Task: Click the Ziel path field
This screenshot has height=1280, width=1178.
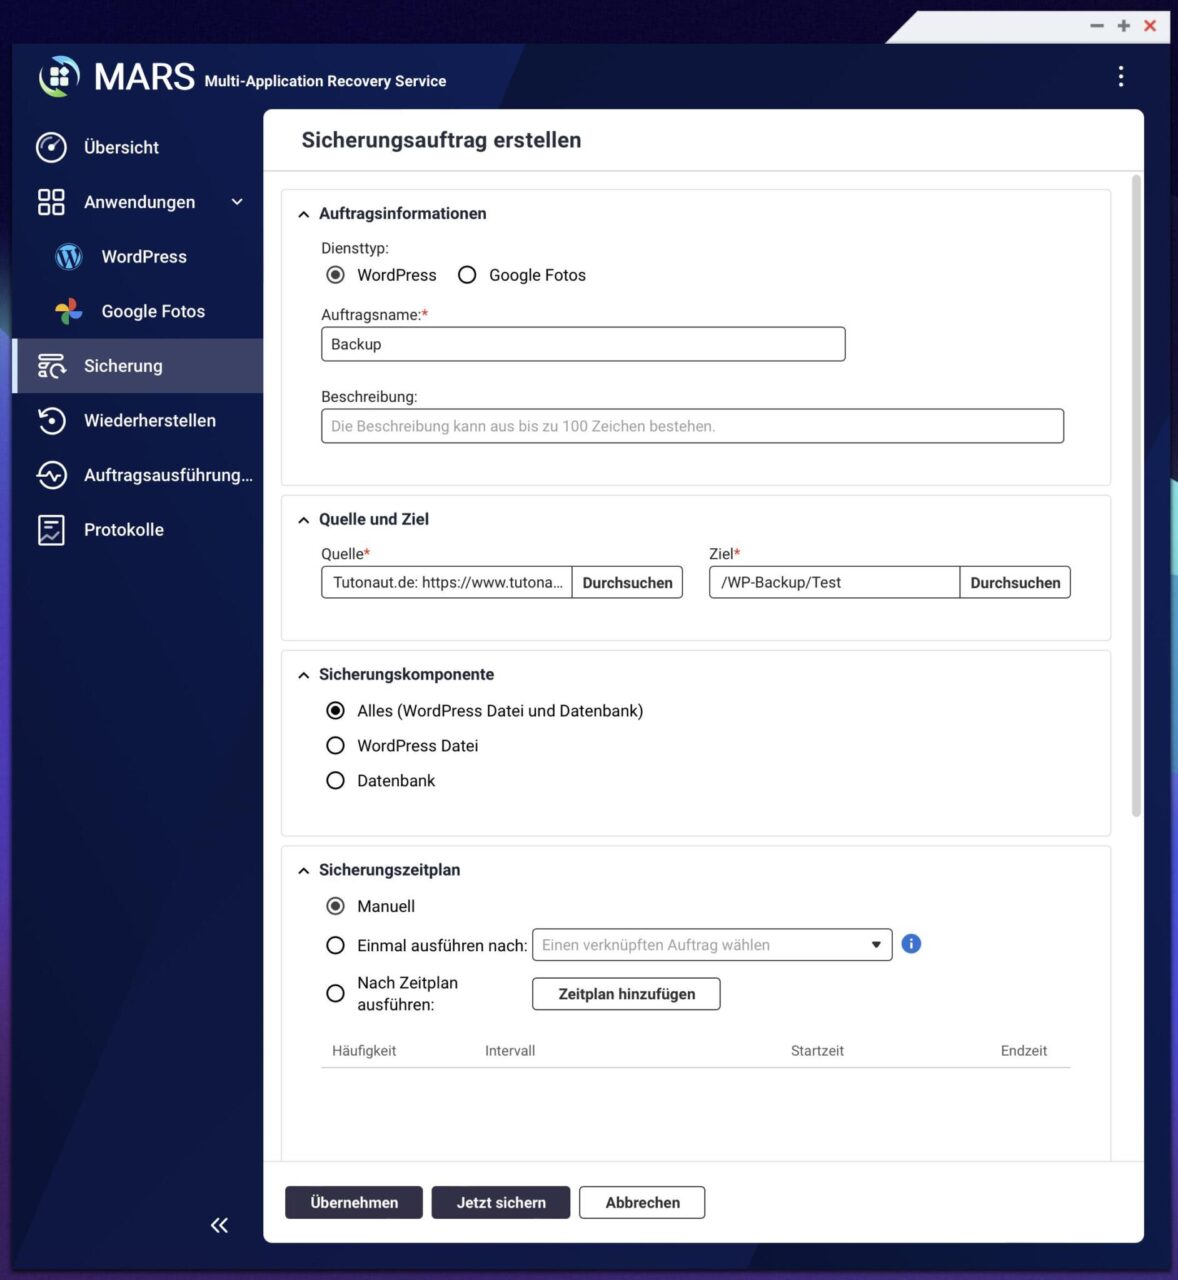Action: (834, 583)
